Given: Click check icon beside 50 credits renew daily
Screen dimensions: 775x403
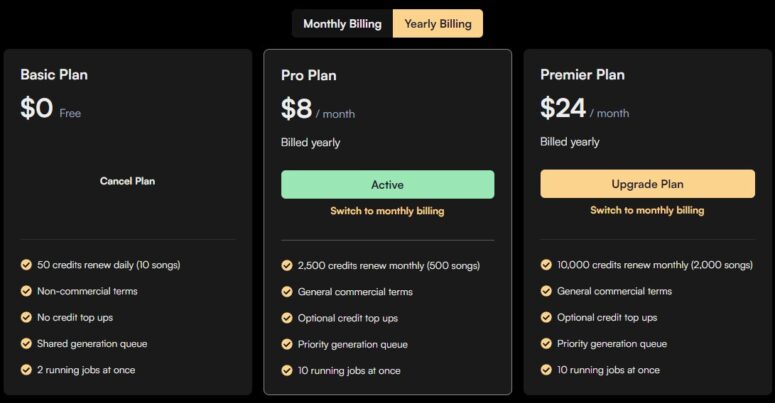Looking at the screenshot, I should coord(26,265).
